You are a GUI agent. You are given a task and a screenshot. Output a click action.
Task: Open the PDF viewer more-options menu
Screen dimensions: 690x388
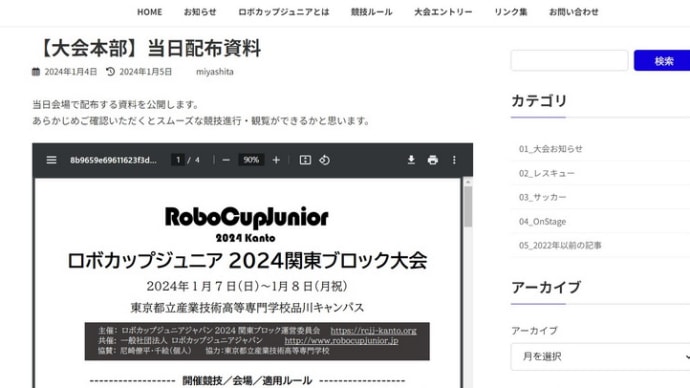point(454,160)
